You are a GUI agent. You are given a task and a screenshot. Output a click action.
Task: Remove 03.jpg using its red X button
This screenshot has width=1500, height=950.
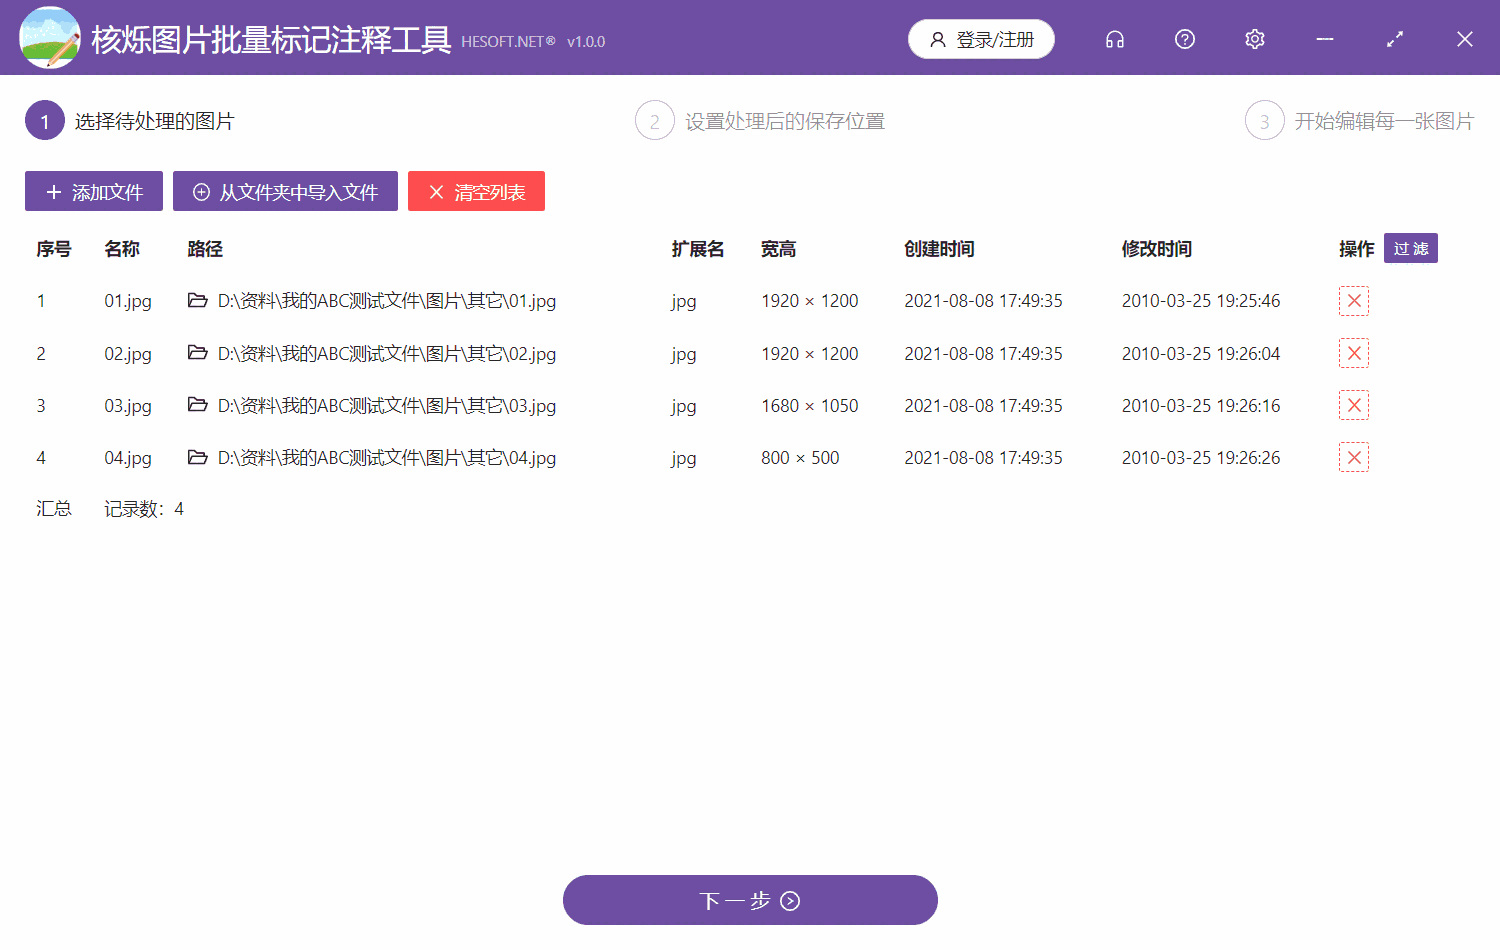[1354, 405]
